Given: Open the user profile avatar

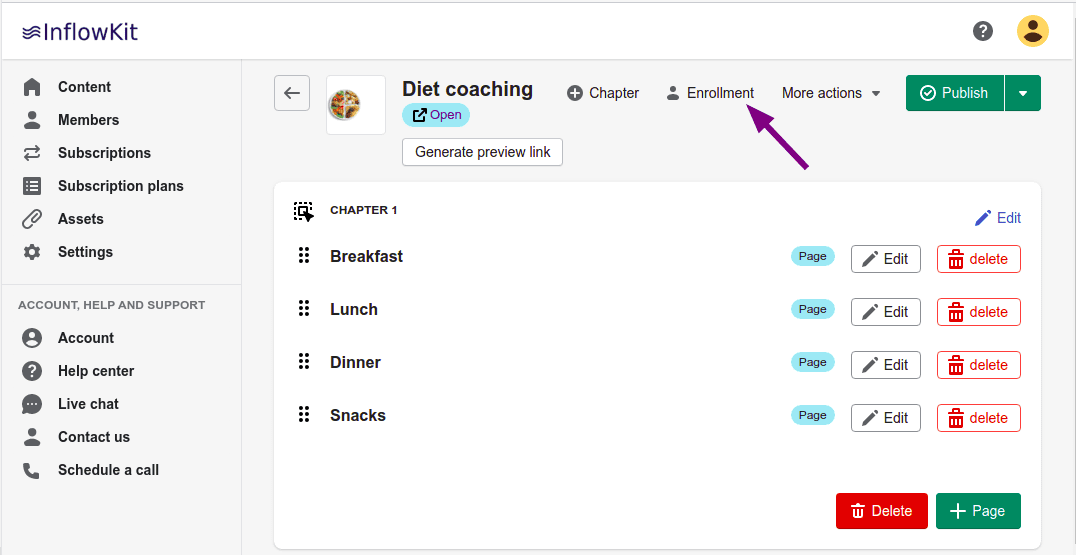Looking at the screenshot, I should 1032,31.
